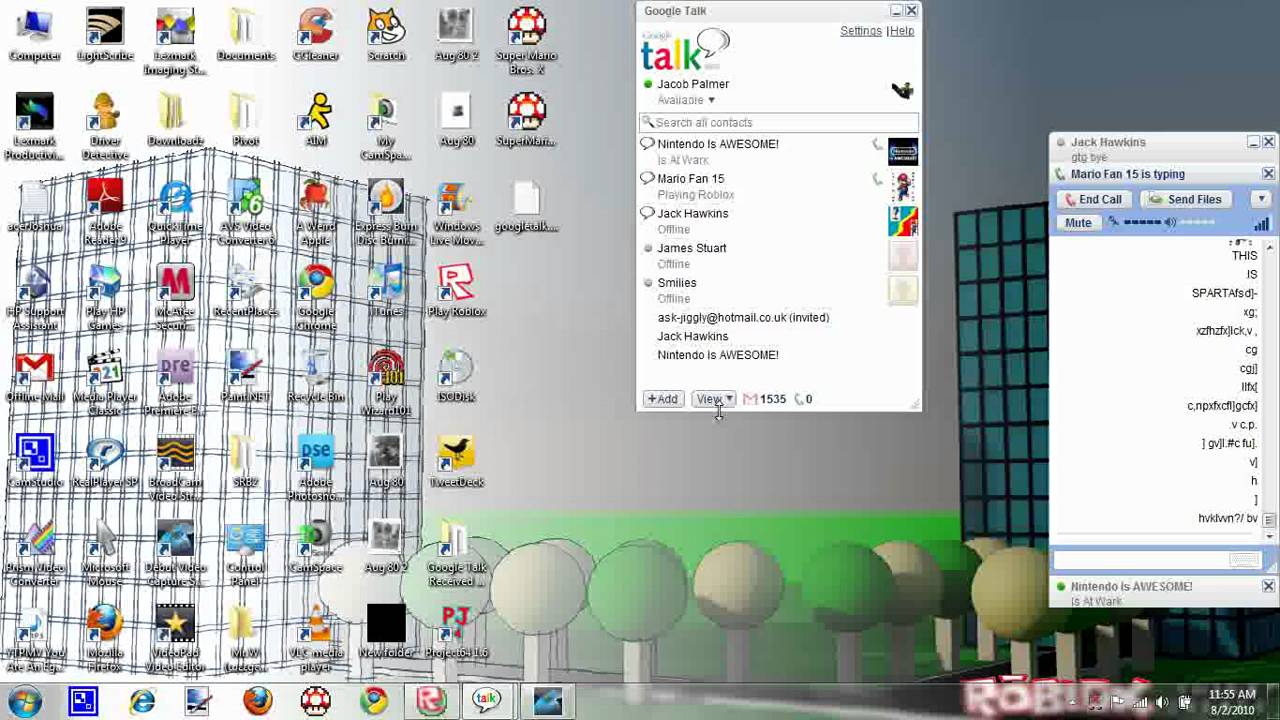Click the +Add contact button
Screen dimensions: 1280x720
662,399
